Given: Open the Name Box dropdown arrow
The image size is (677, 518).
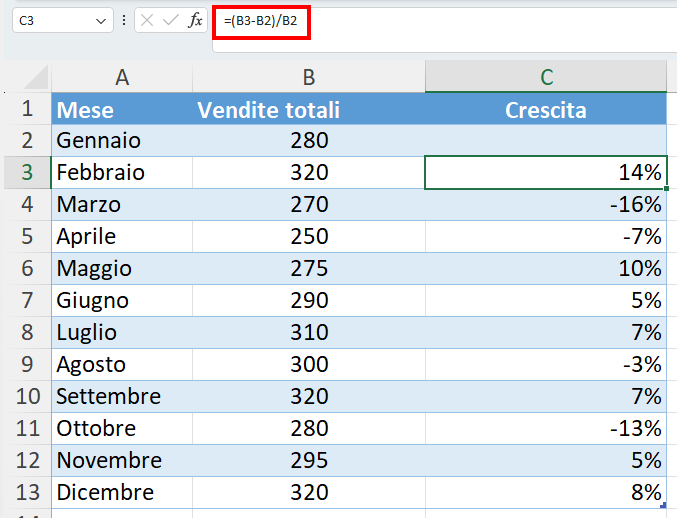Looking at the screenshot, I should (101, 21).
